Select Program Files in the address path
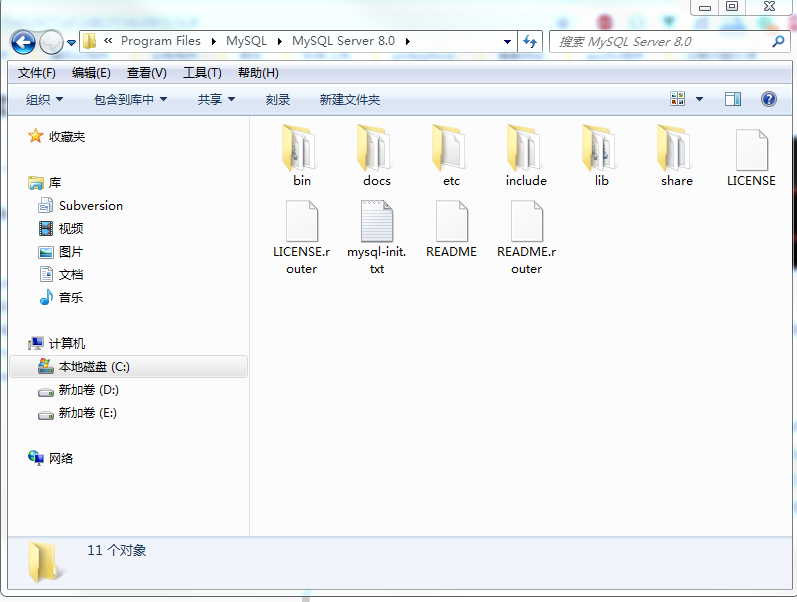The height and width of the screenshot is (602, 797). tap(161, 41)
